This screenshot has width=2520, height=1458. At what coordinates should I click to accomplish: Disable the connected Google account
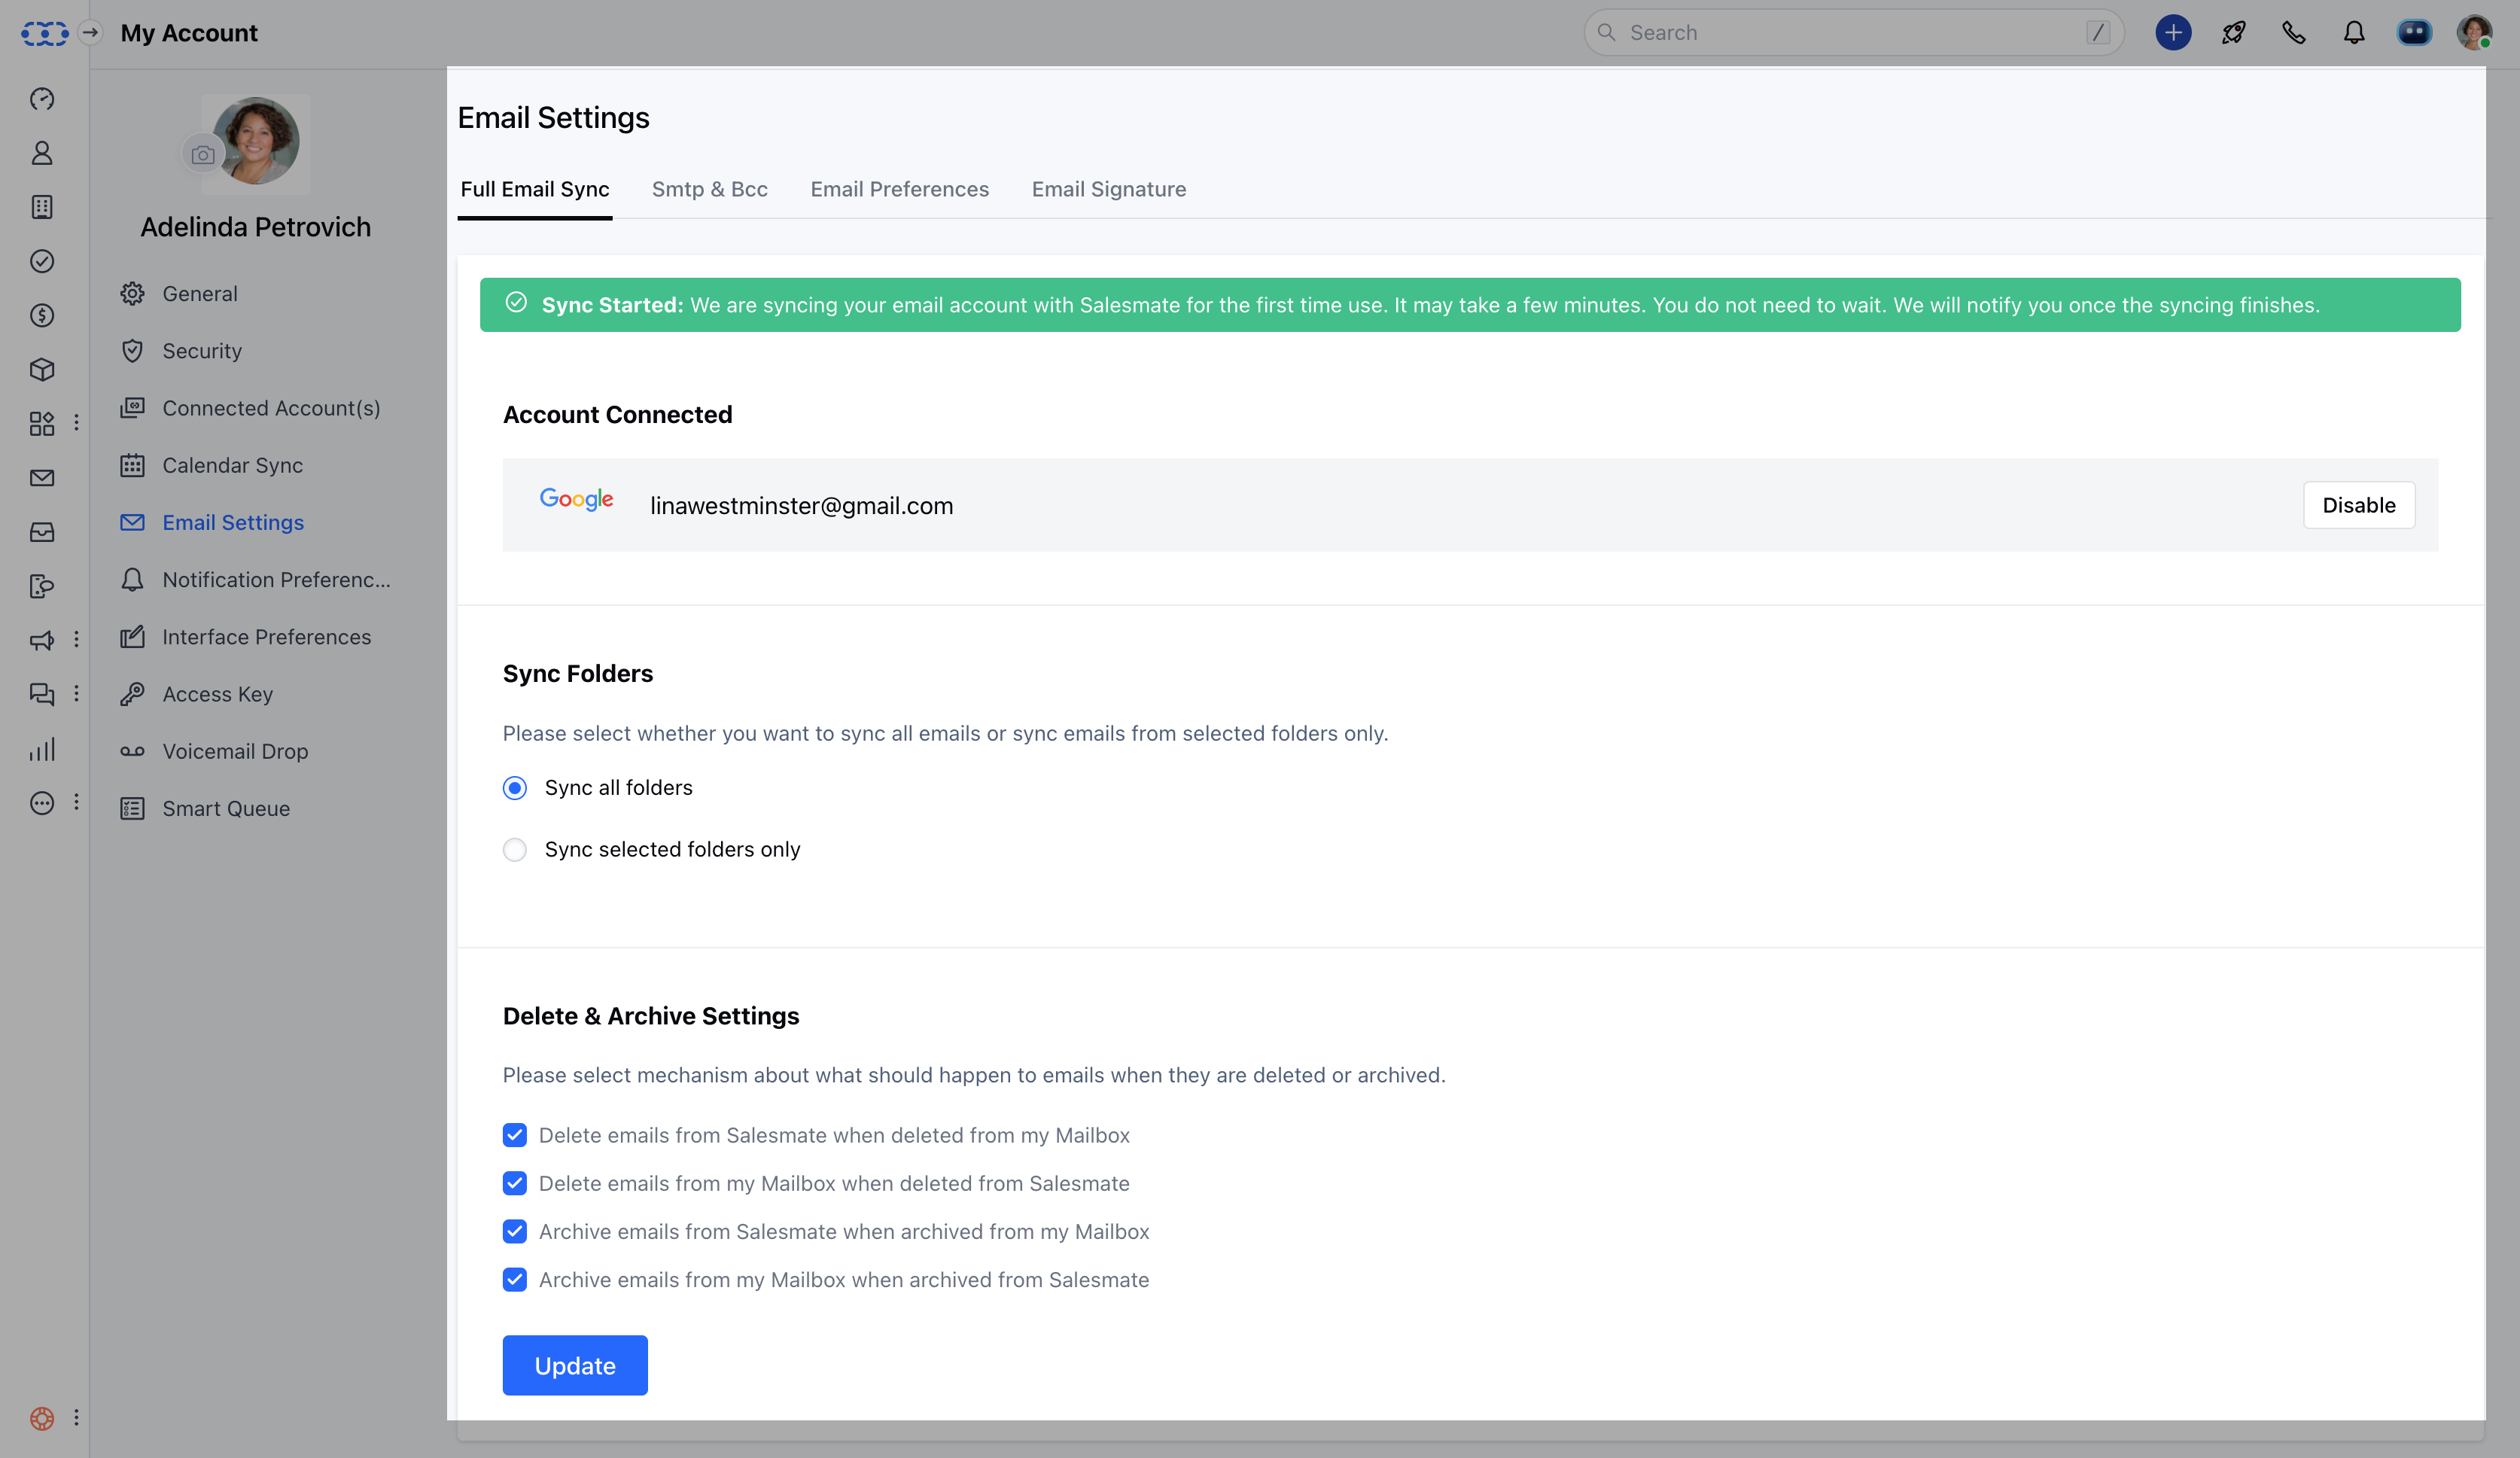[2358, 505]
